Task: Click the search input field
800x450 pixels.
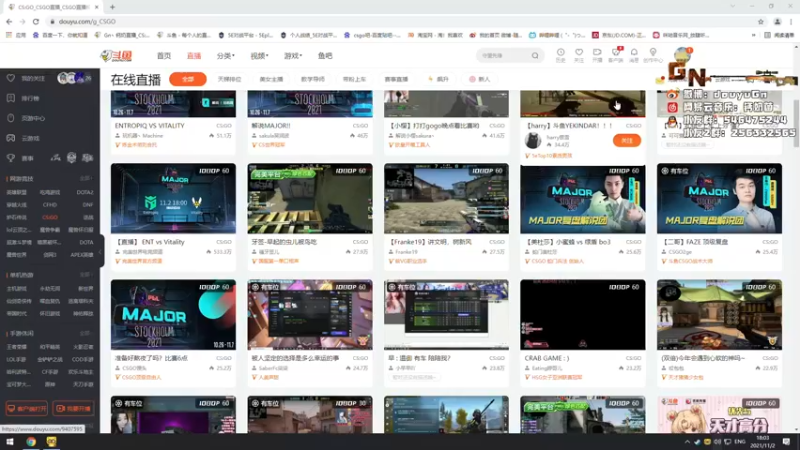Action: point(504,56)
